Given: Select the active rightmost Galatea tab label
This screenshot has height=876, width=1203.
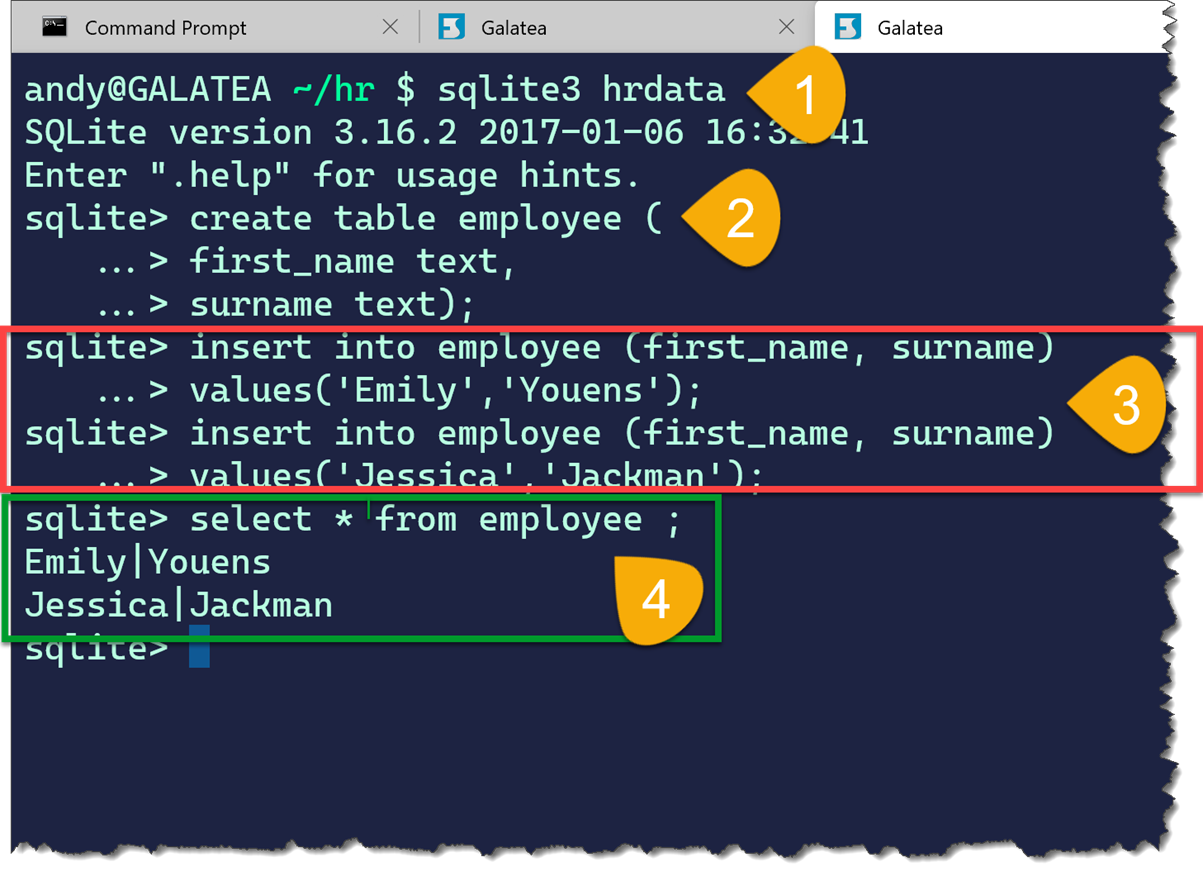Looking at the screenshot, I should (910, 28).
